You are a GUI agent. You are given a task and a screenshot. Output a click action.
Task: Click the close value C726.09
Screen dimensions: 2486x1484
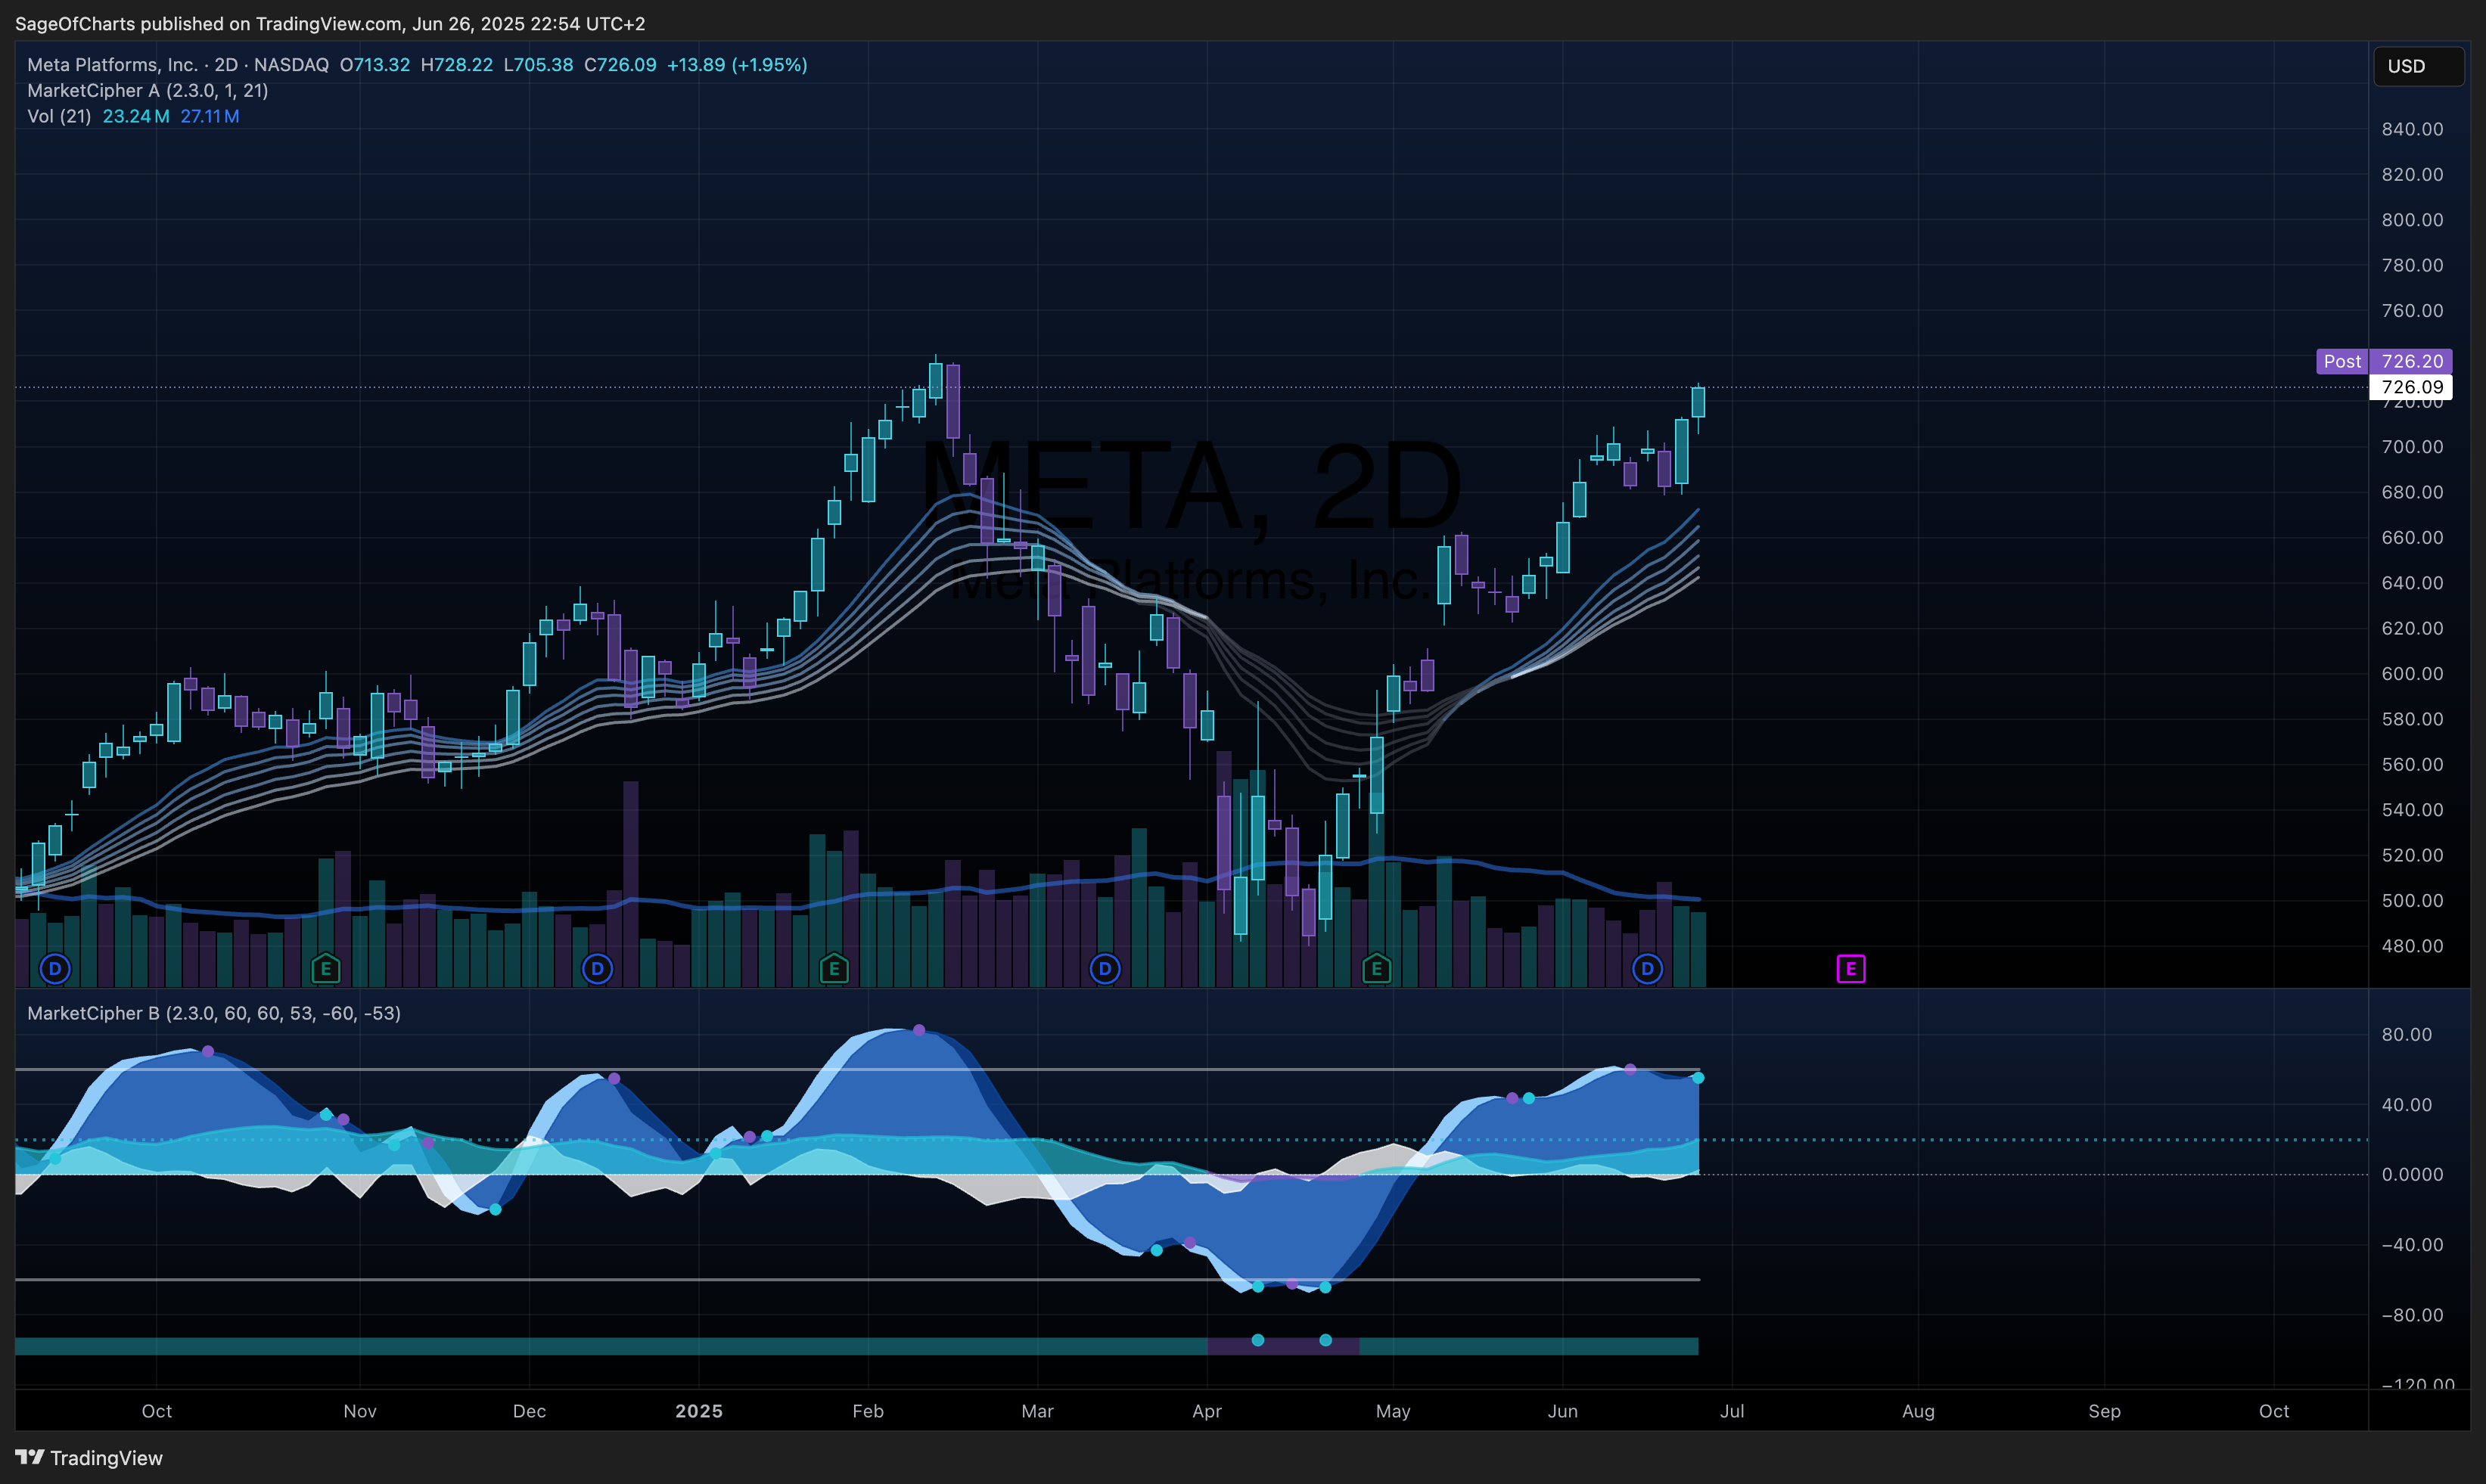(x=621, y=65)
